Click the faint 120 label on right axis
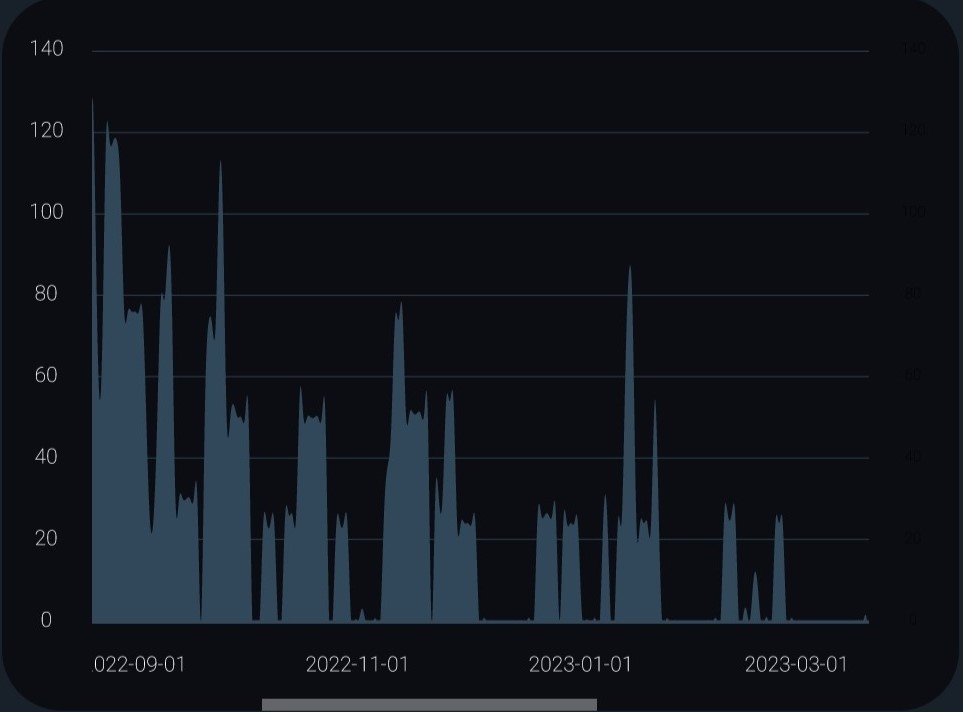The height and width of the screenshot is (712, 963). tap(913, 131)
